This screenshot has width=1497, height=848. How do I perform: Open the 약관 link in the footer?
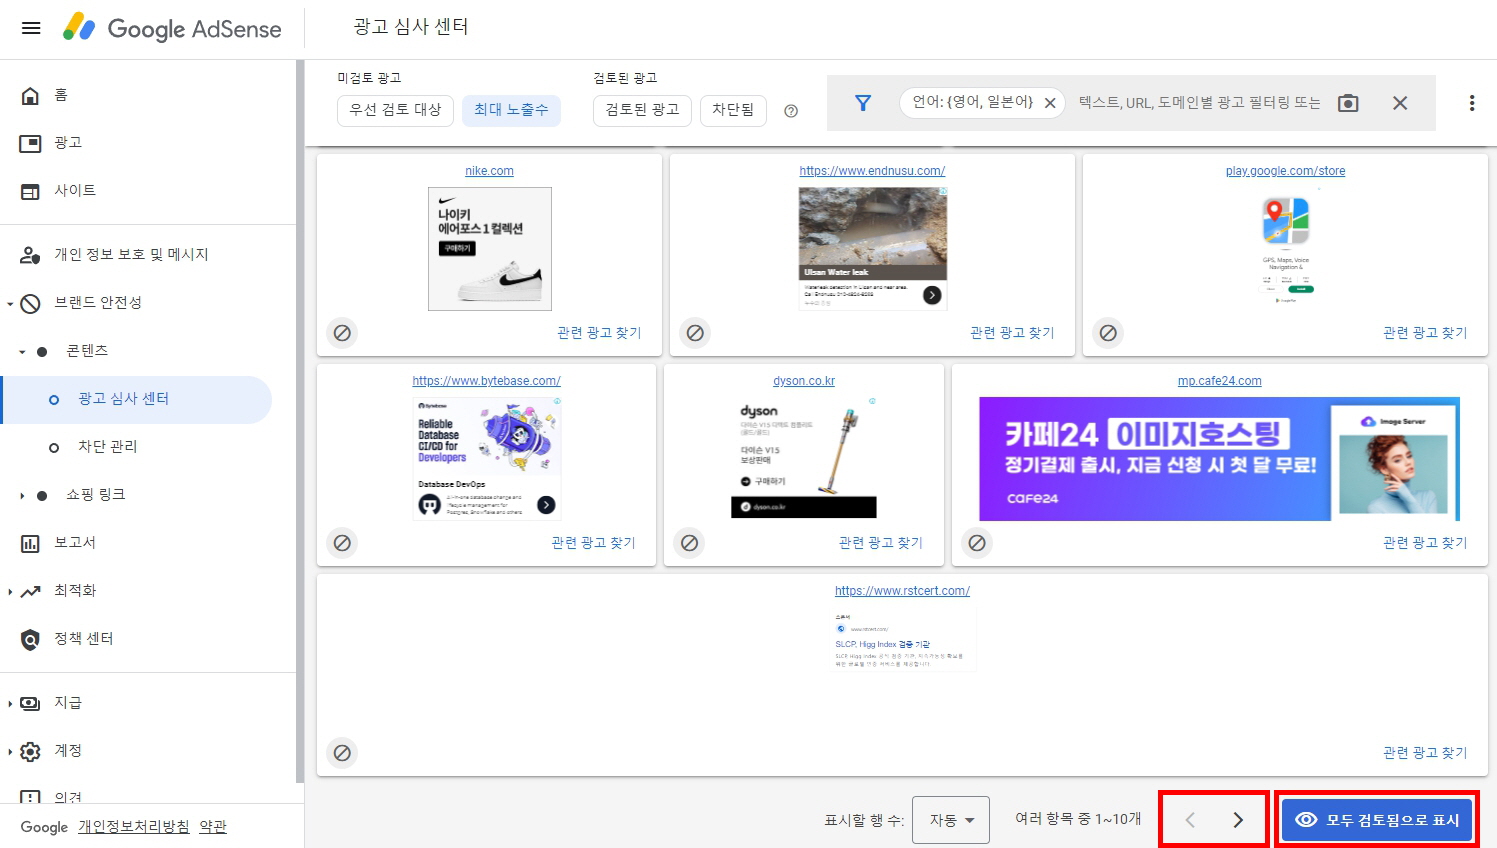click(x=213, y=826)
